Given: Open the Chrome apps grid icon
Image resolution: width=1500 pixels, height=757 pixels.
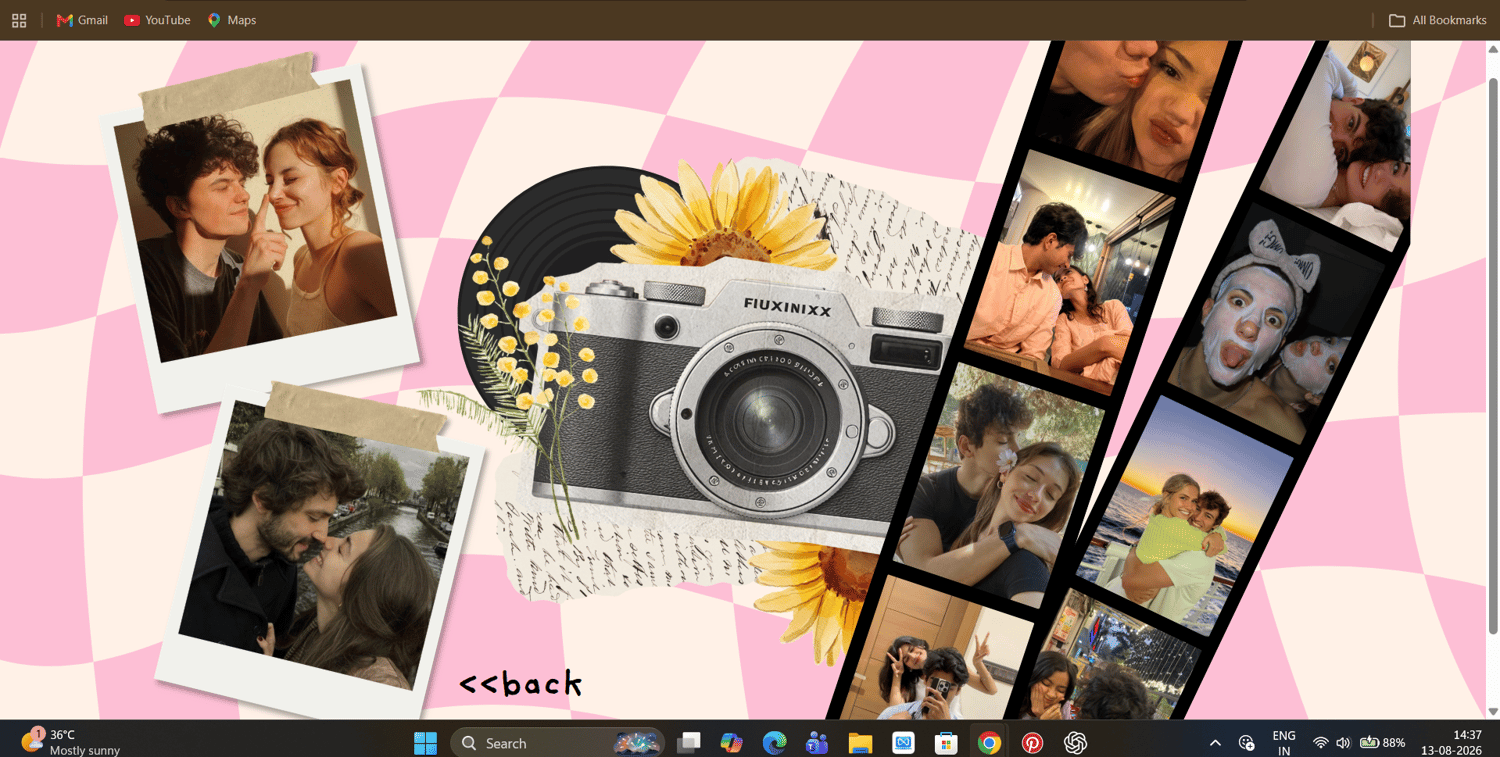Looking at the screenshot, I should [19, 20].
